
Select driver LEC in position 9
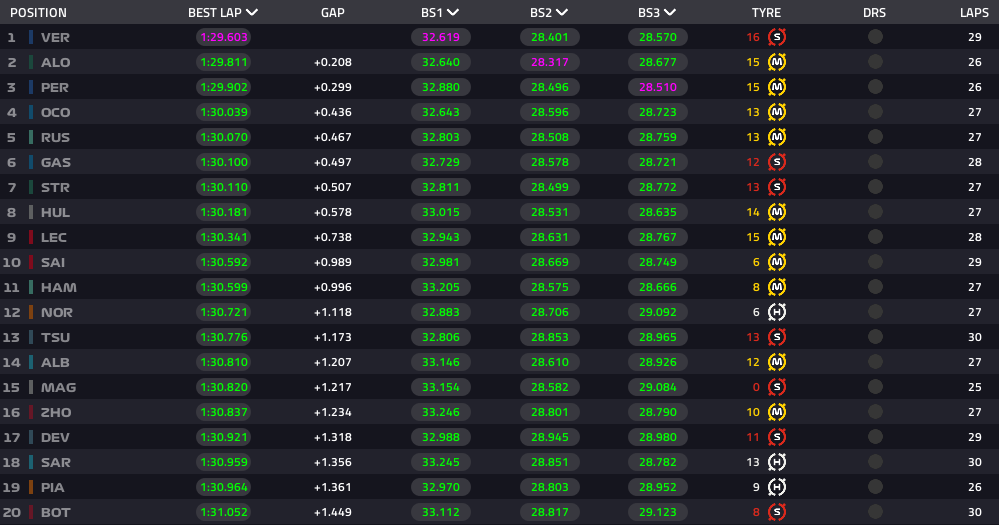(x=54, y=237)
